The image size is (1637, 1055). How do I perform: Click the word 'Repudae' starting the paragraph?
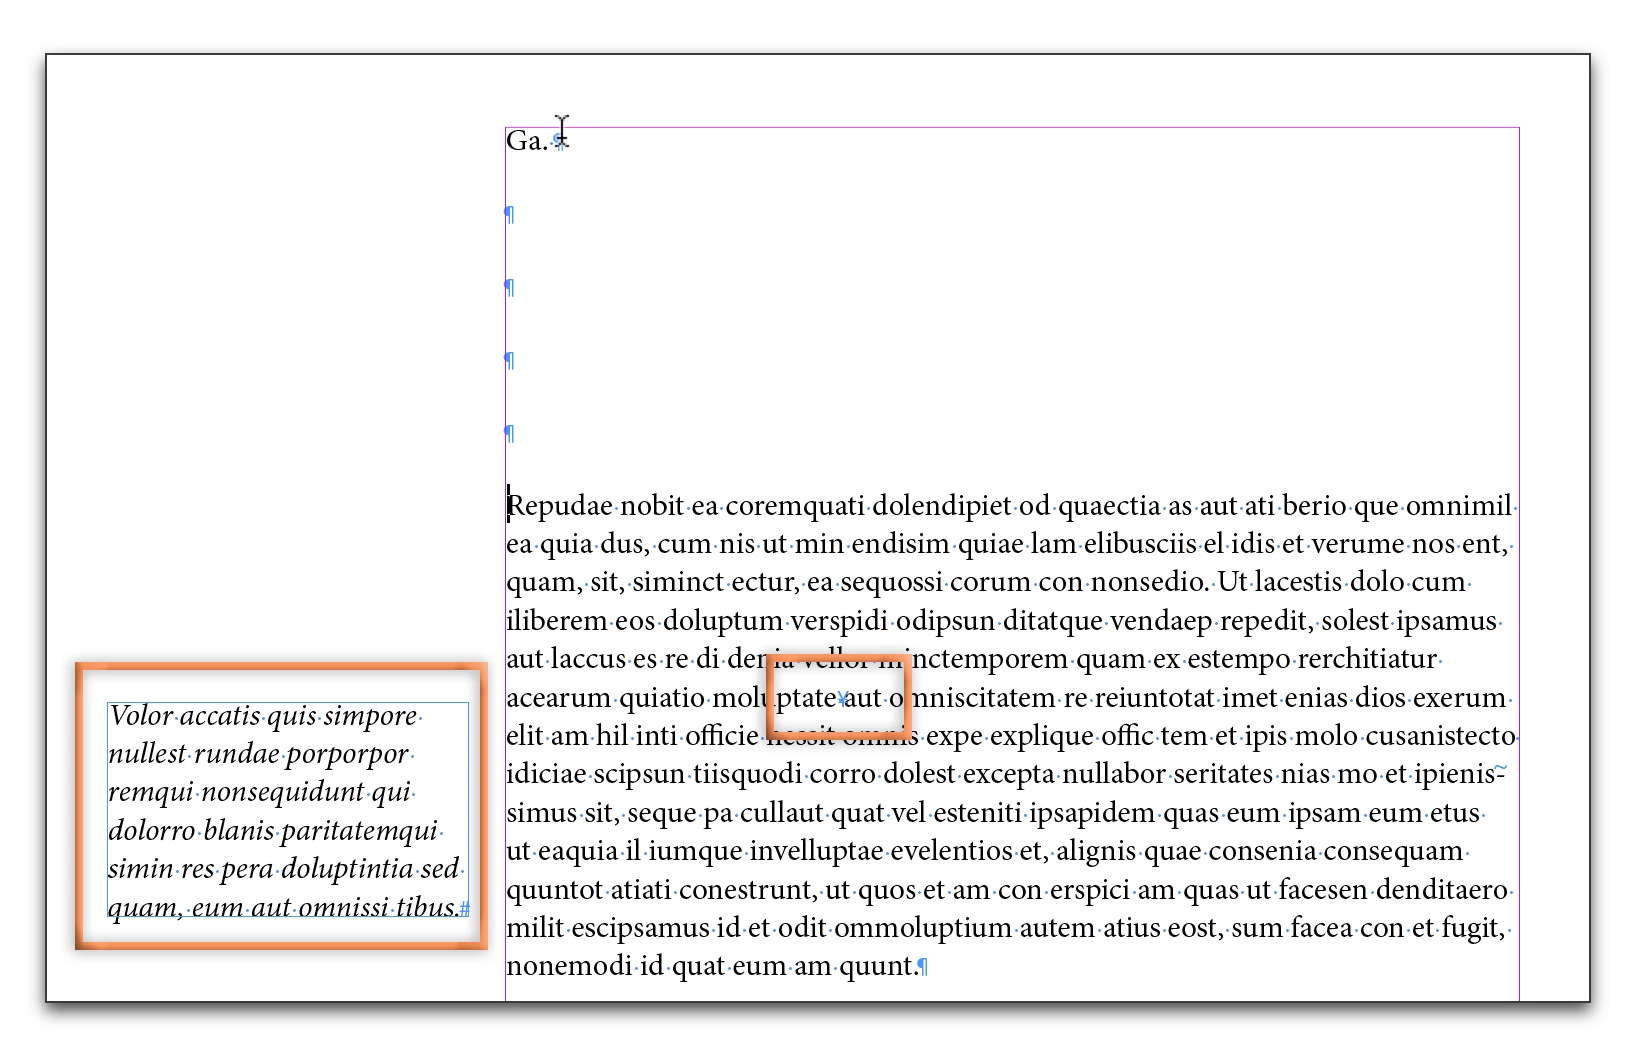point(559,507)
